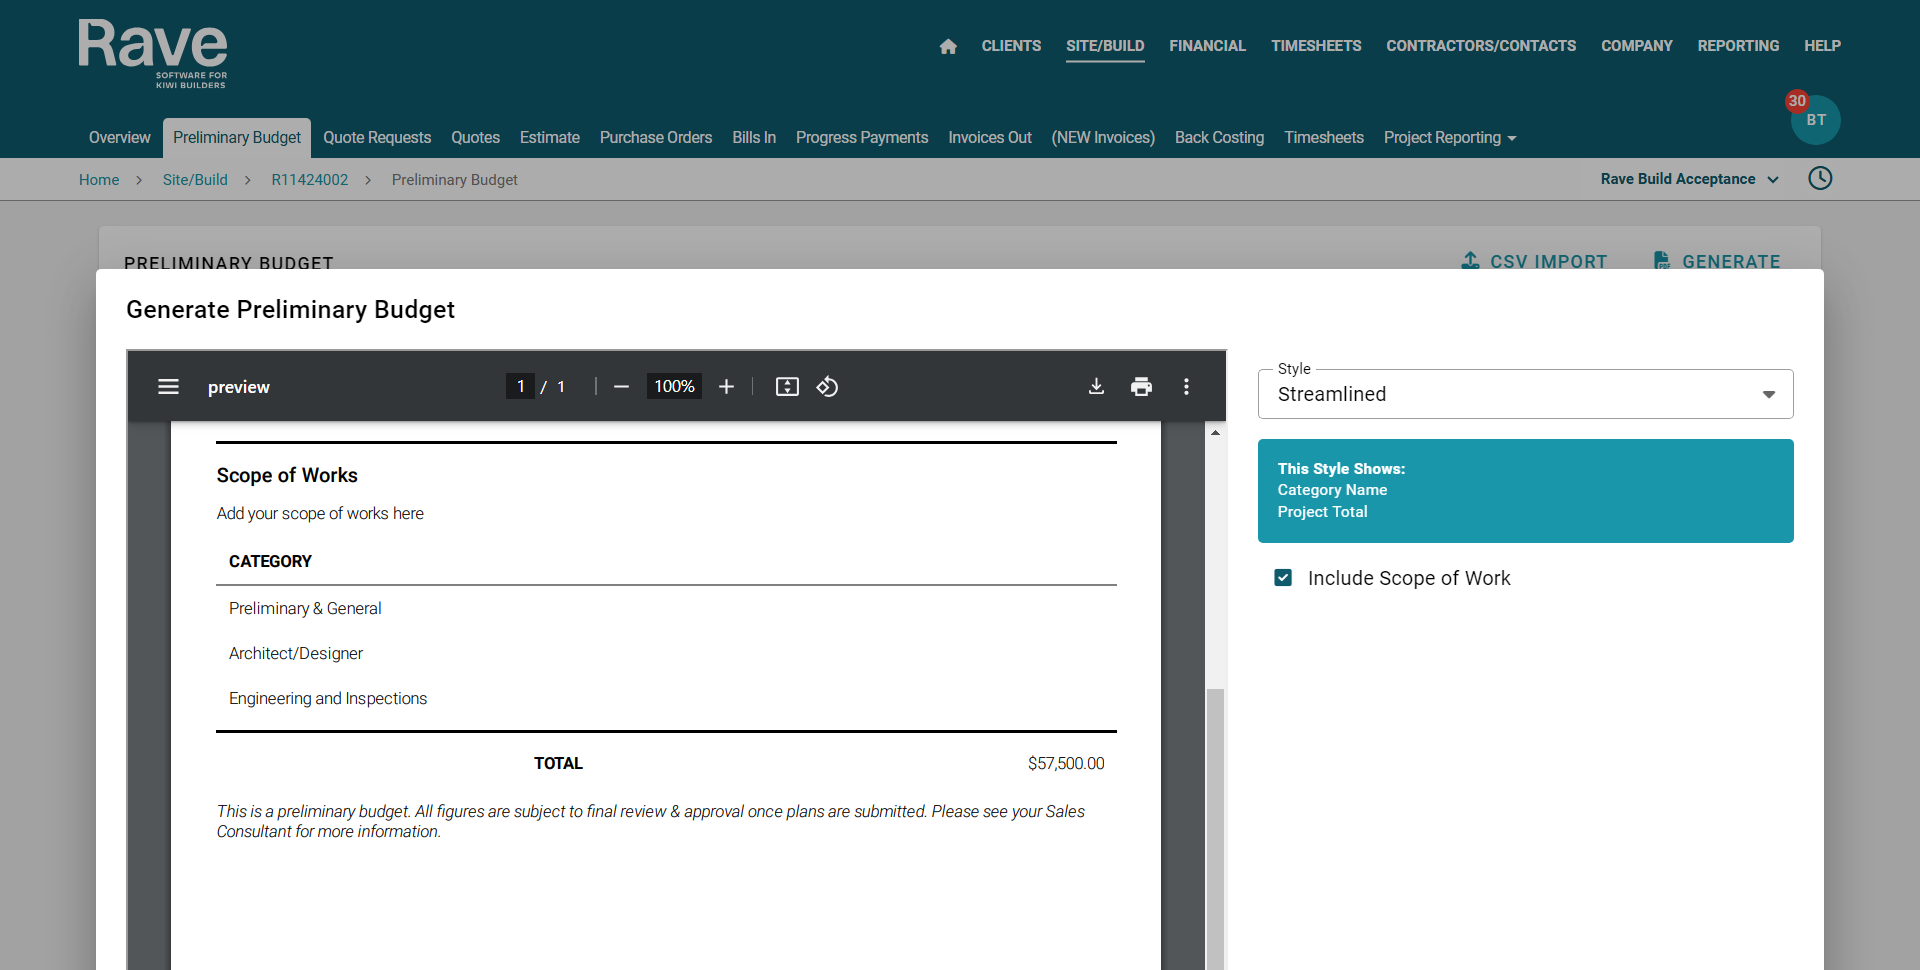Print the preview PDF
The image size is (1920, 970).
tap(1141, 387)
